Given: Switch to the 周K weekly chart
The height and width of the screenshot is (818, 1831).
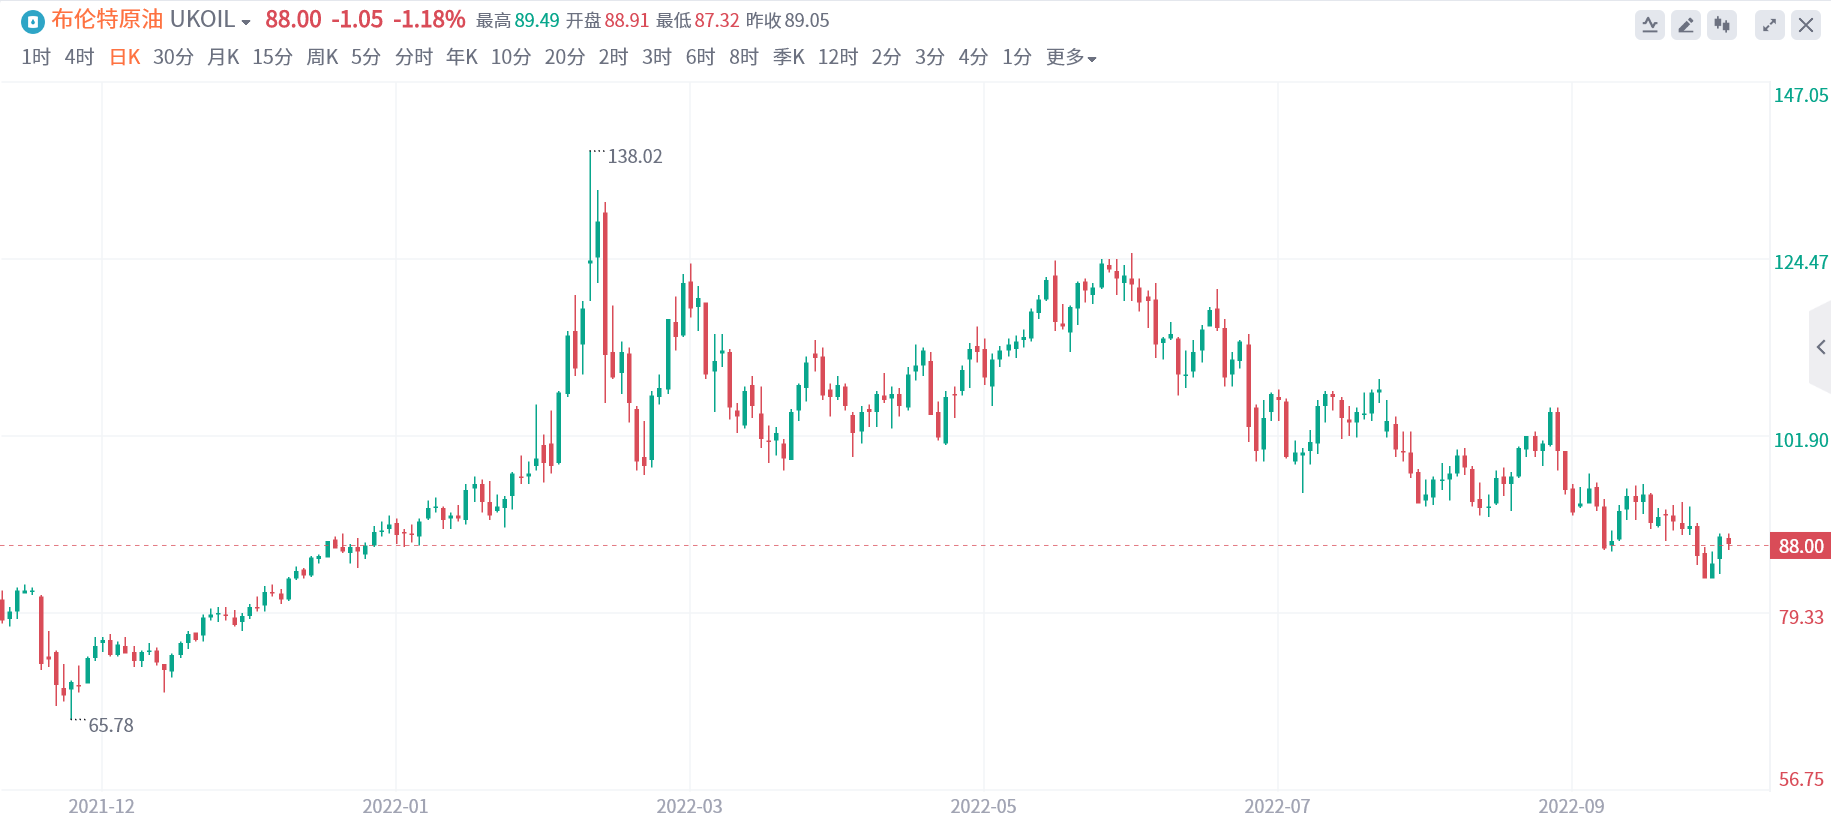Looking at the screenshot, I should pos(322,57).
